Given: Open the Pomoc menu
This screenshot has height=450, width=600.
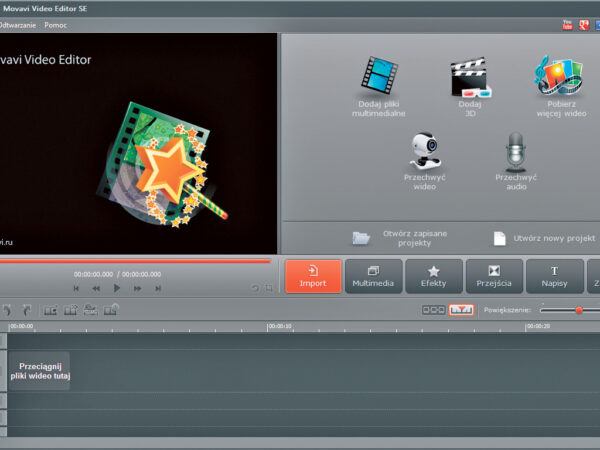Looking at the screenshot, I should point(56,24).
